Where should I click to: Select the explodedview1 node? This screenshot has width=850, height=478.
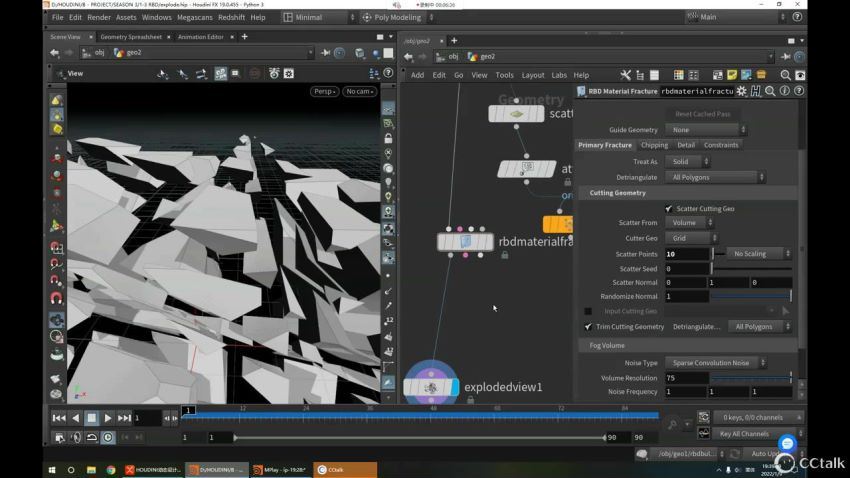point(432,387)
